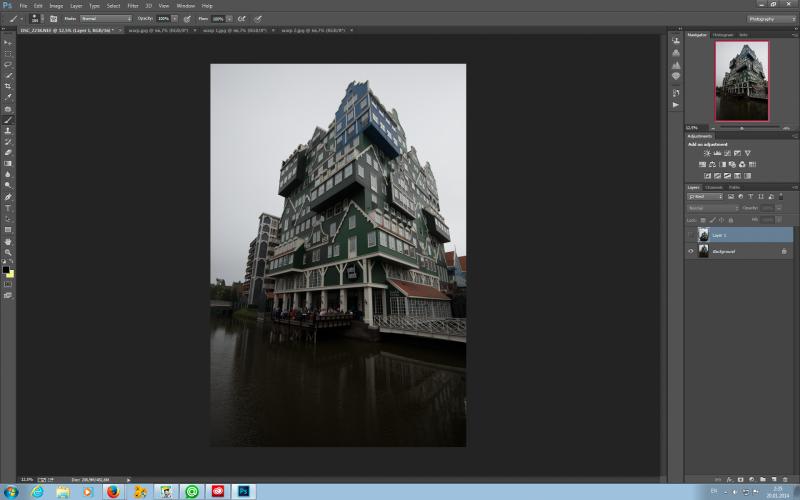Open the Flow slider dropdown
This screenshot has height=500, width=800.
click(229, 19)
